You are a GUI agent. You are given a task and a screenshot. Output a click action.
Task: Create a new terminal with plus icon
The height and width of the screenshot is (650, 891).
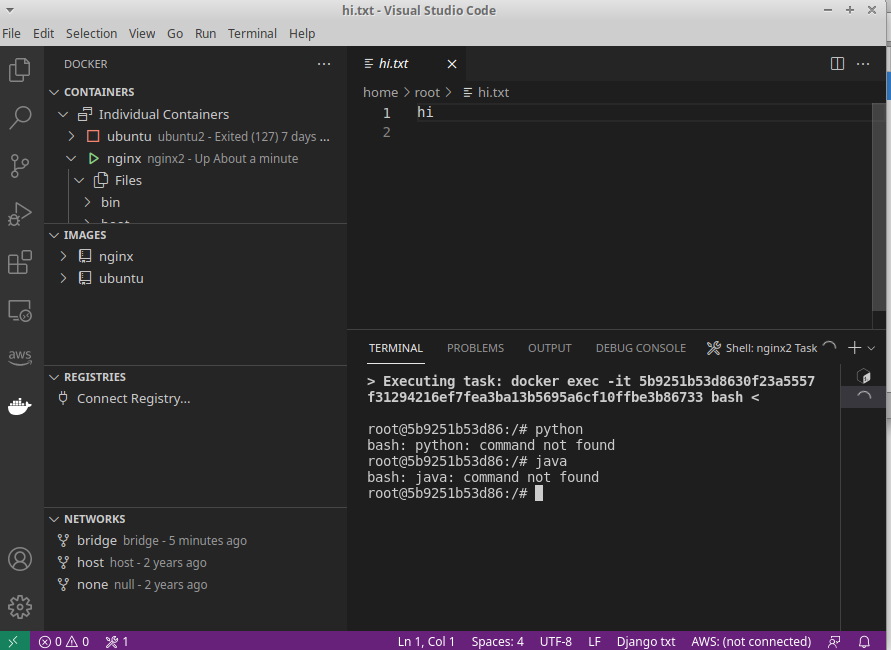coord(854,348)
